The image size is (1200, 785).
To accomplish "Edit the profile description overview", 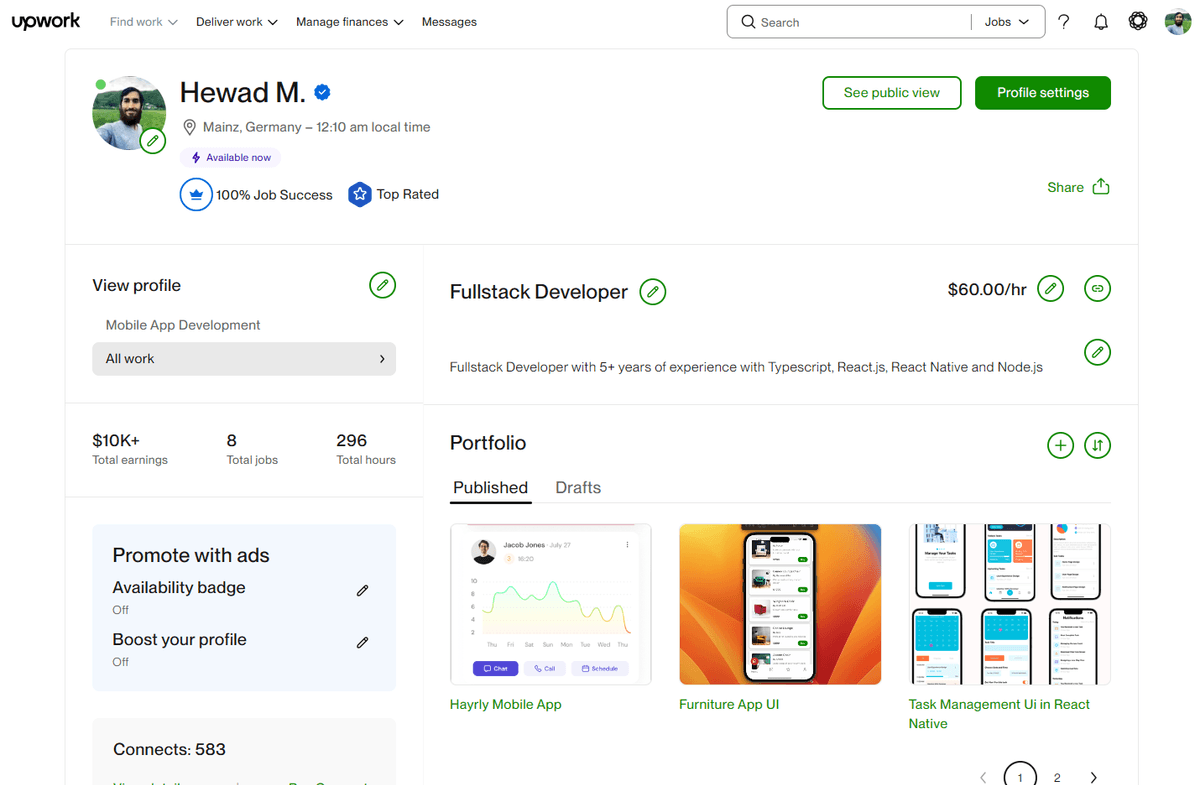I will click(1097, 352).
